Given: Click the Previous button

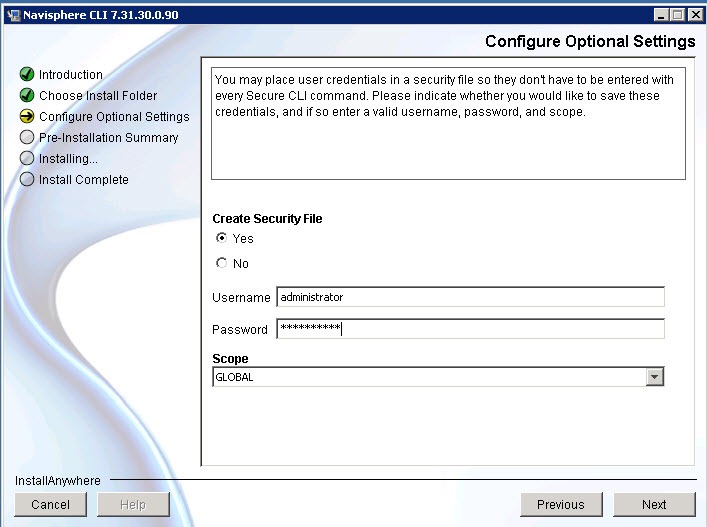Looking at the screenshot, I should tap(560, 504).
